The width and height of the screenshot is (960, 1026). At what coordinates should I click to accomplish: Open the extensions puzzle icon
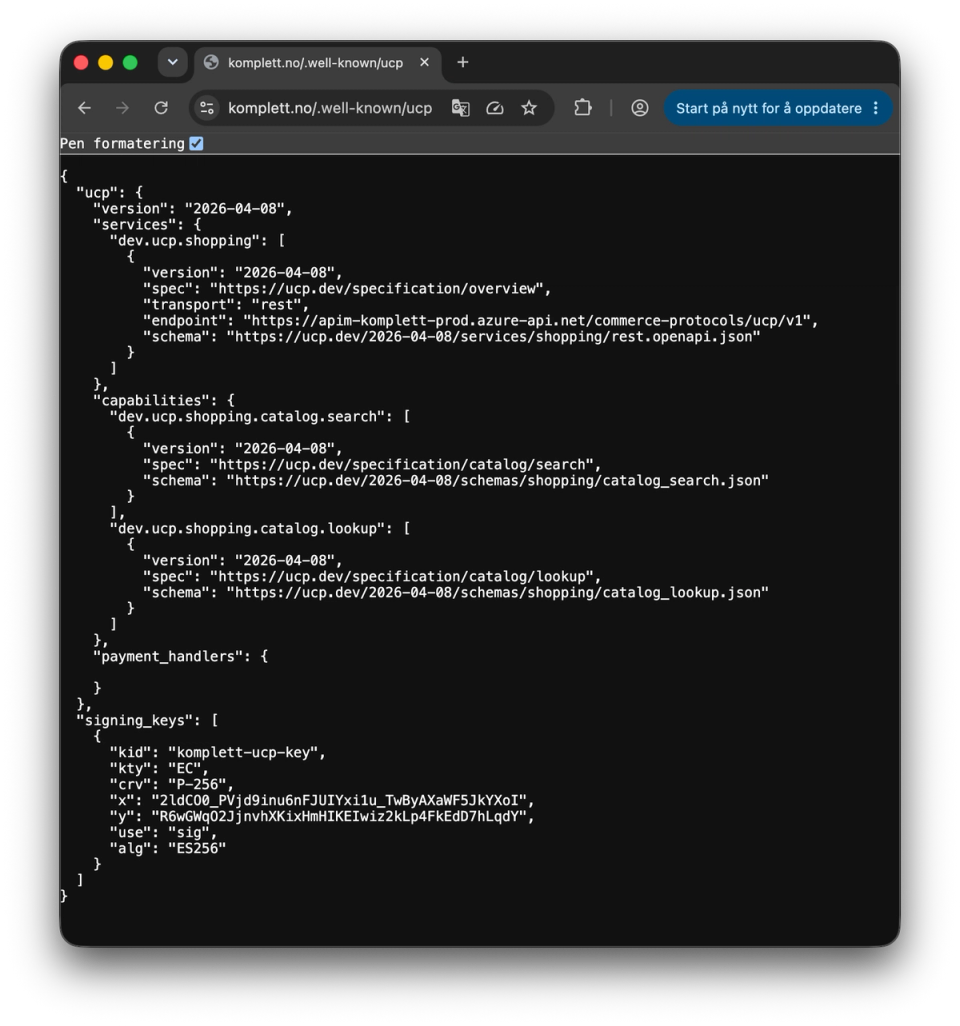582,108
